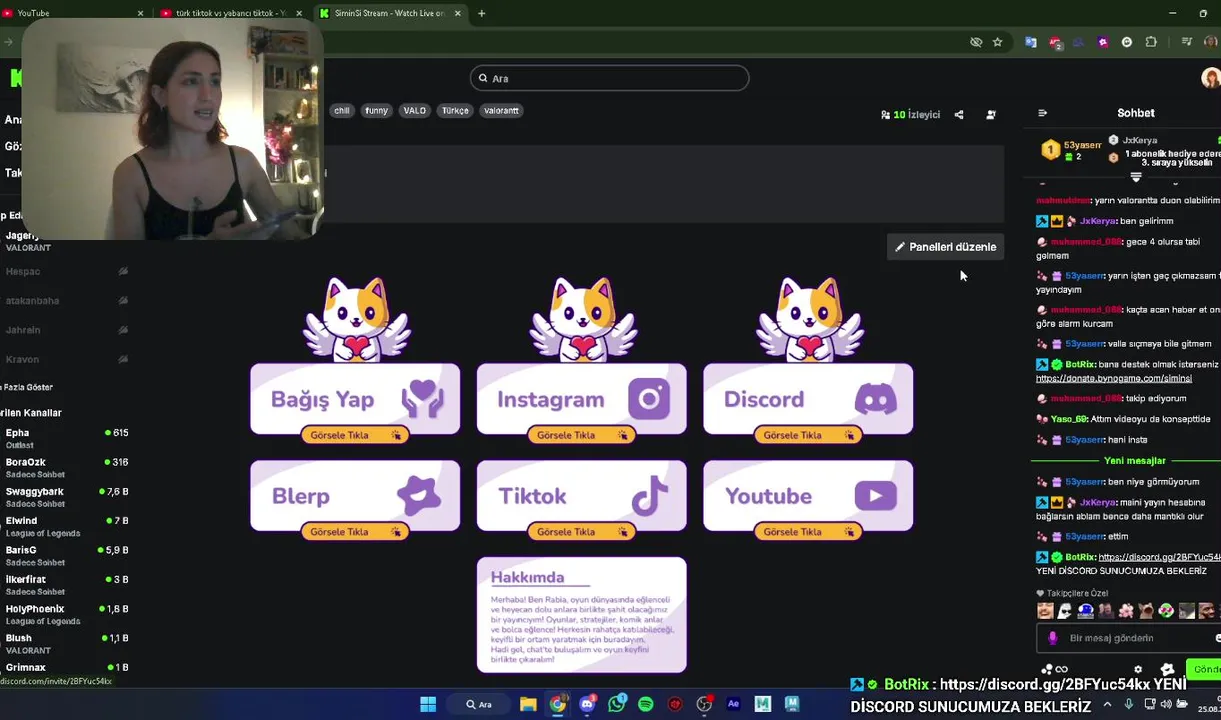Viewport: 1221px width, 720px height.
Task: Open After Effects from taskbar
Action: click(733, 704)
